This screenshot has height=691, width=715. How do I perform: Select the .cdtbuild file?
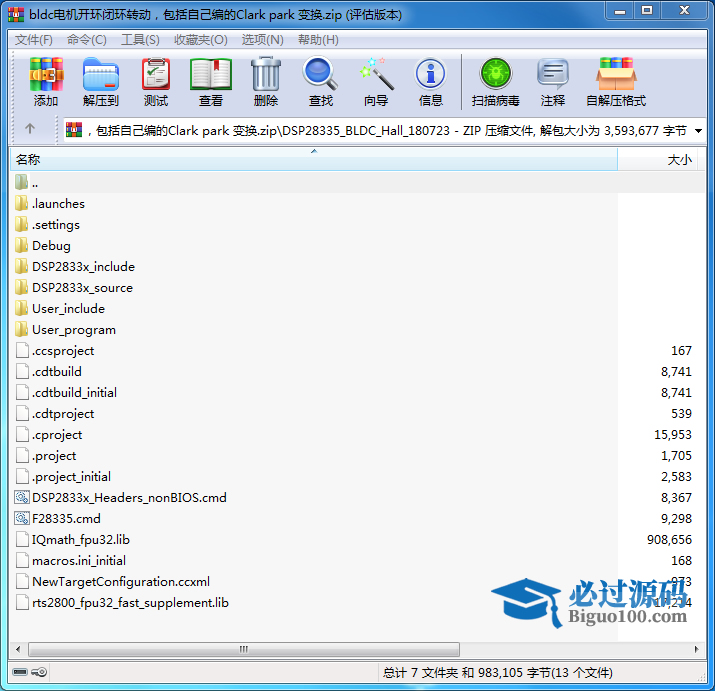tap(57, 371)
